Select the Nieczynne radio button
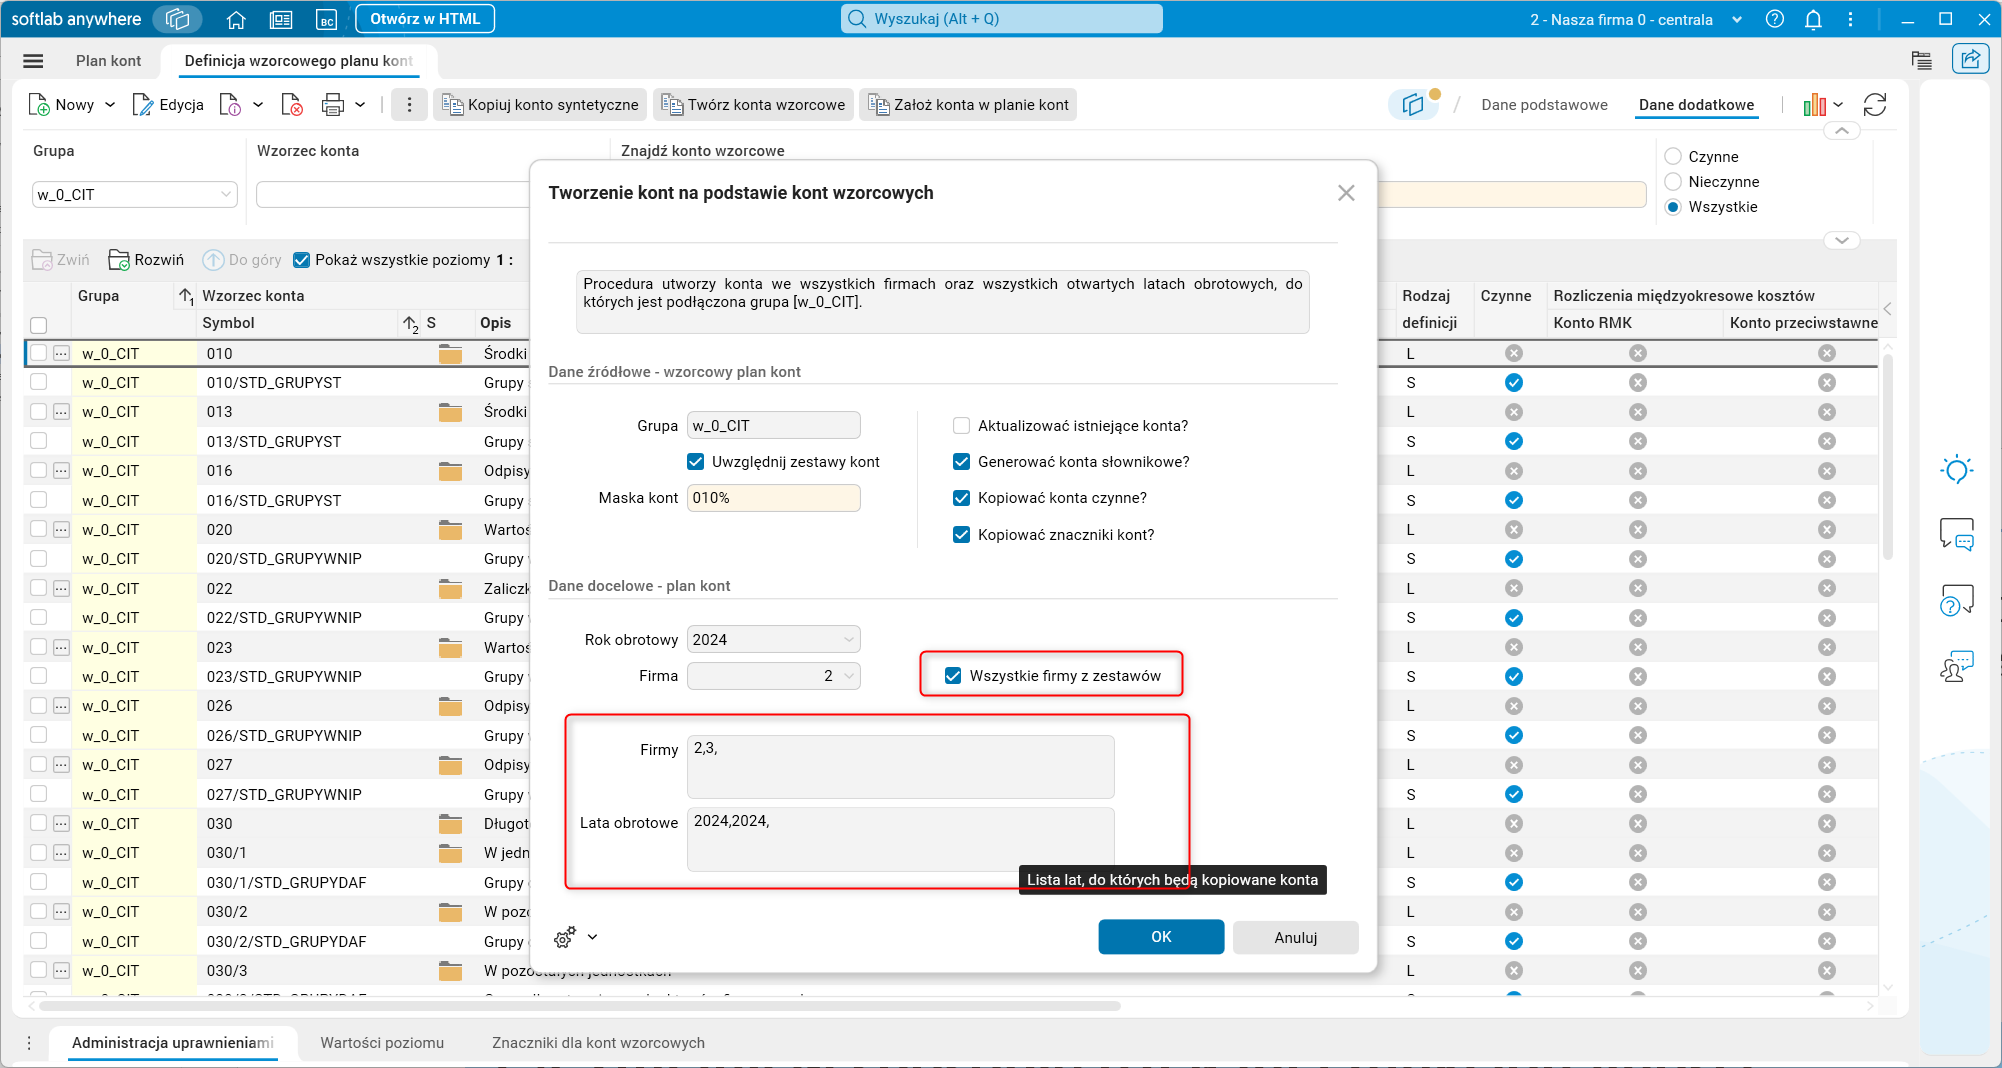 coord(1673,182)
